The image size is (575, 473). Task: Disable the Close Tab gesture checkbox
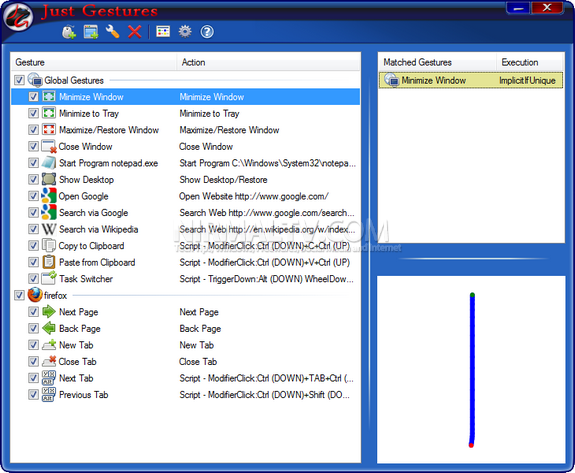click(33, 362)
